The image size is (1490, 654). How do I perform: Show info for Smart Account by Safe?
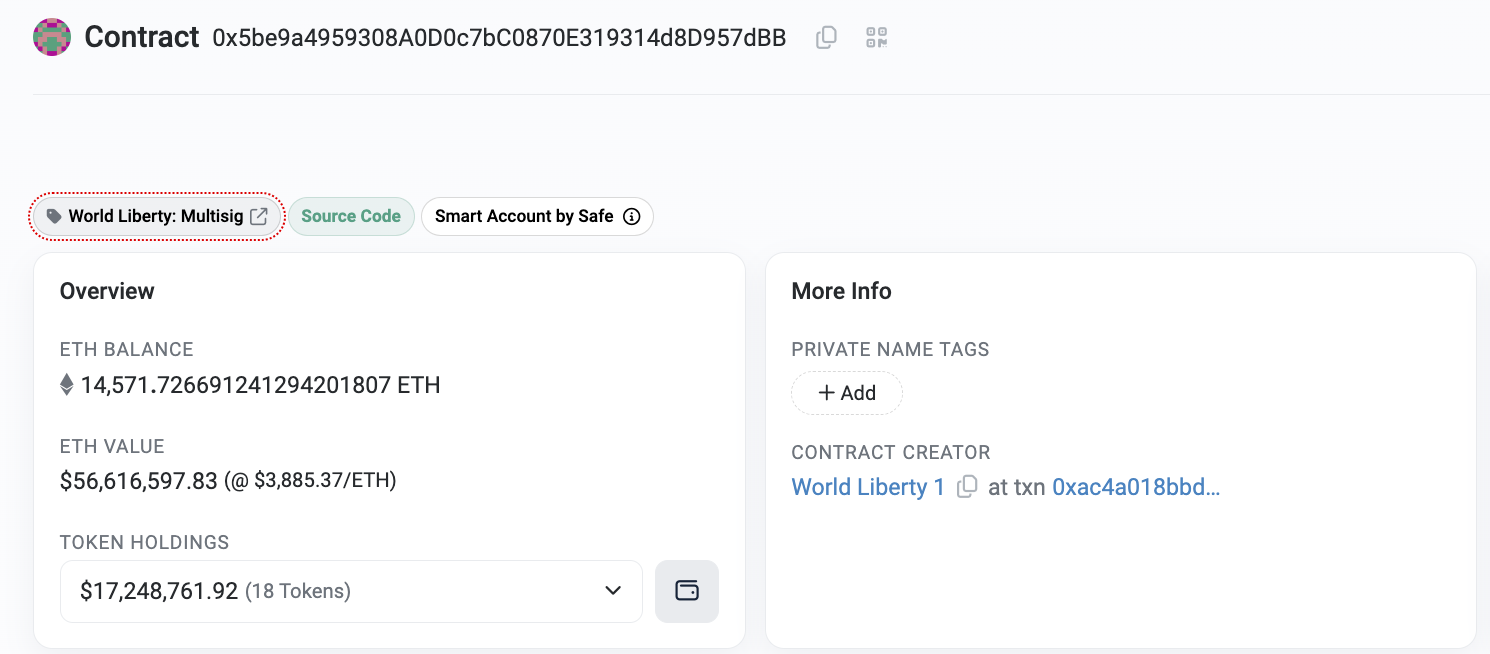coord(632,216)
